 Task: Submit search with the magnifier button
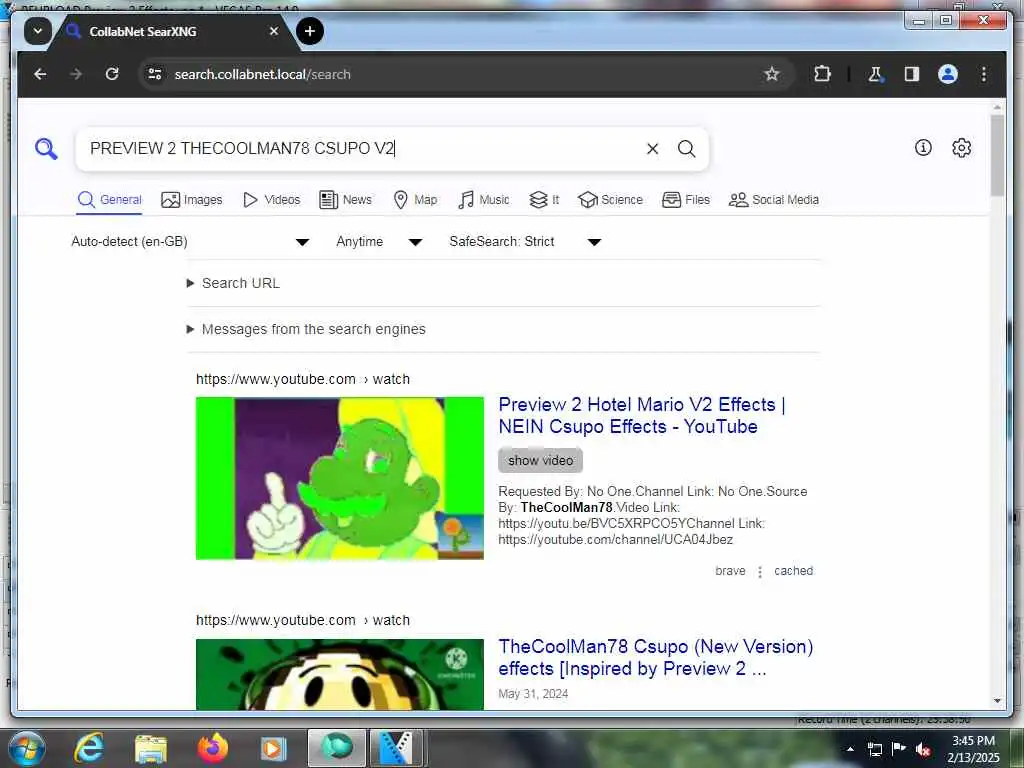686,149
